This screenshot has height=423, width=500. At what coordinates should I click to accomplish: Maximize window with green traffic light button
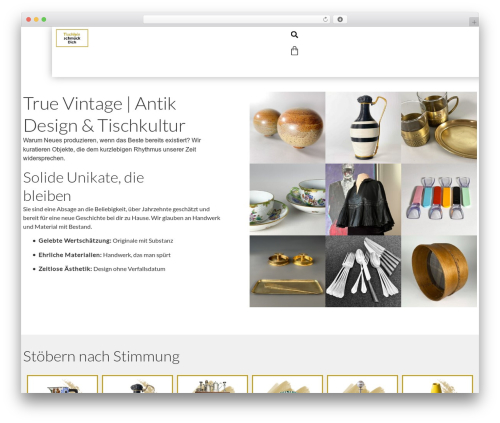point(44,20)
